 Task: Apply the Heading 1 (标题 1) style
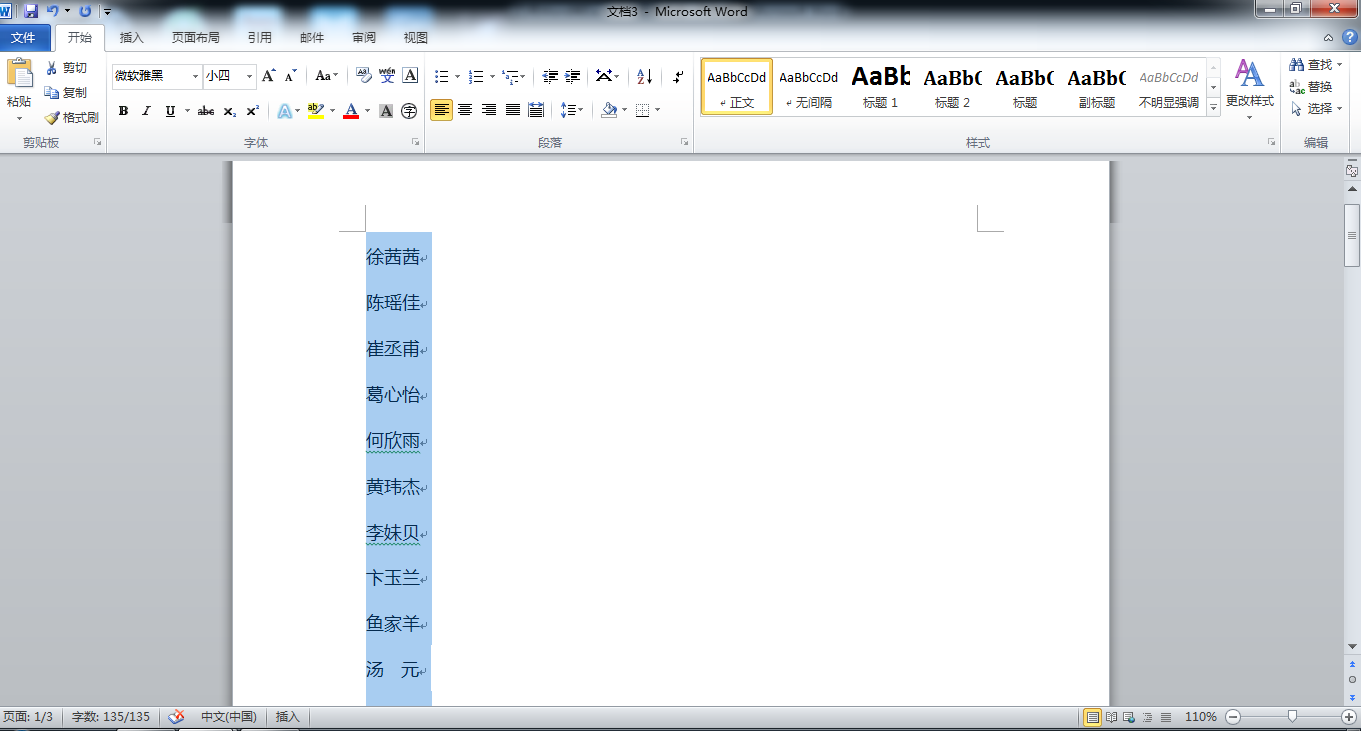coord(880,87)
